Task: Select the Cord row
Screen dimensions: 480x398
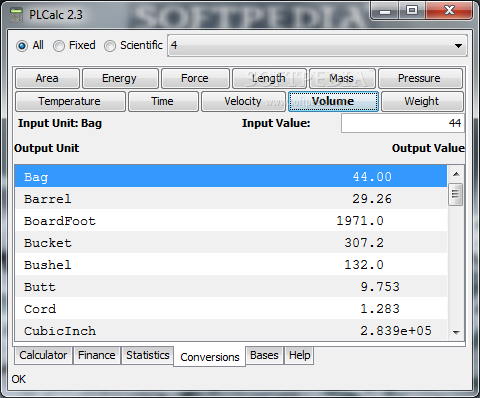Action: [231, 308]
